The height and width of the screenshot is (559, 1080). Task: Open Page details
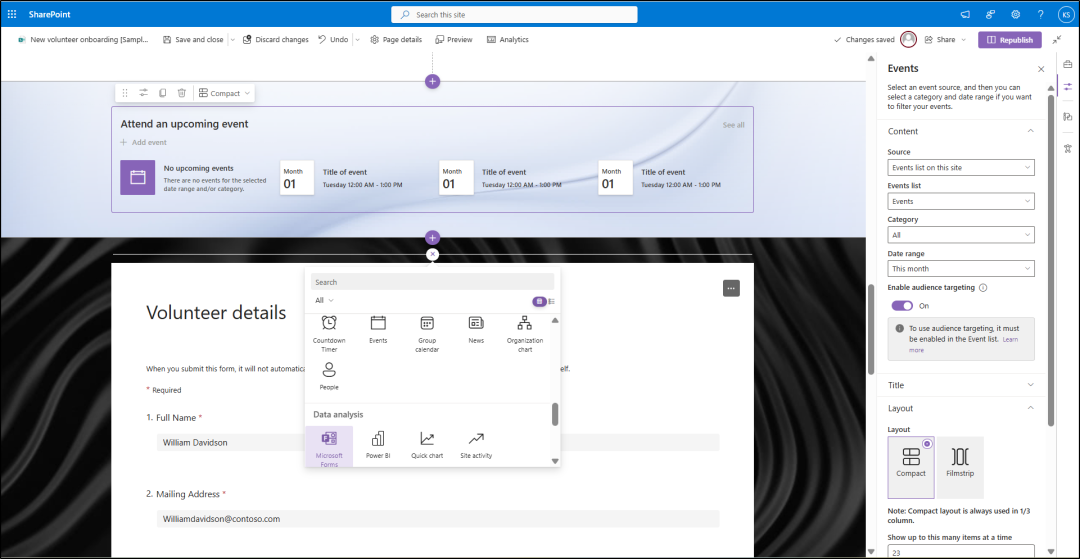(396, 40)
